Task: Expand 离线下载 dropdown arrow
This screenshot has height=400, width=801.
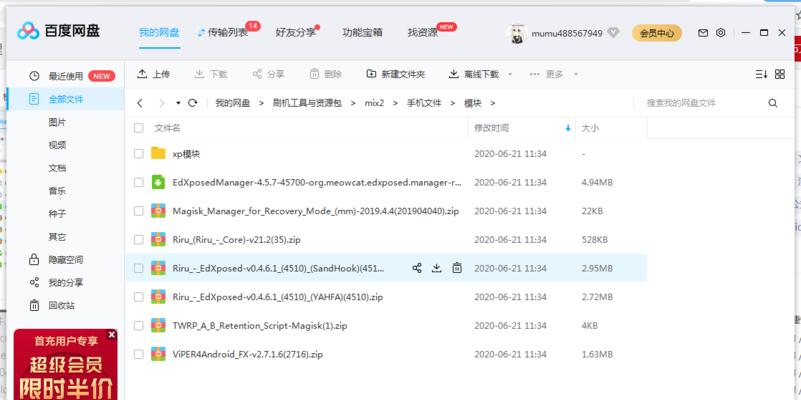Action: click(510, 75)
